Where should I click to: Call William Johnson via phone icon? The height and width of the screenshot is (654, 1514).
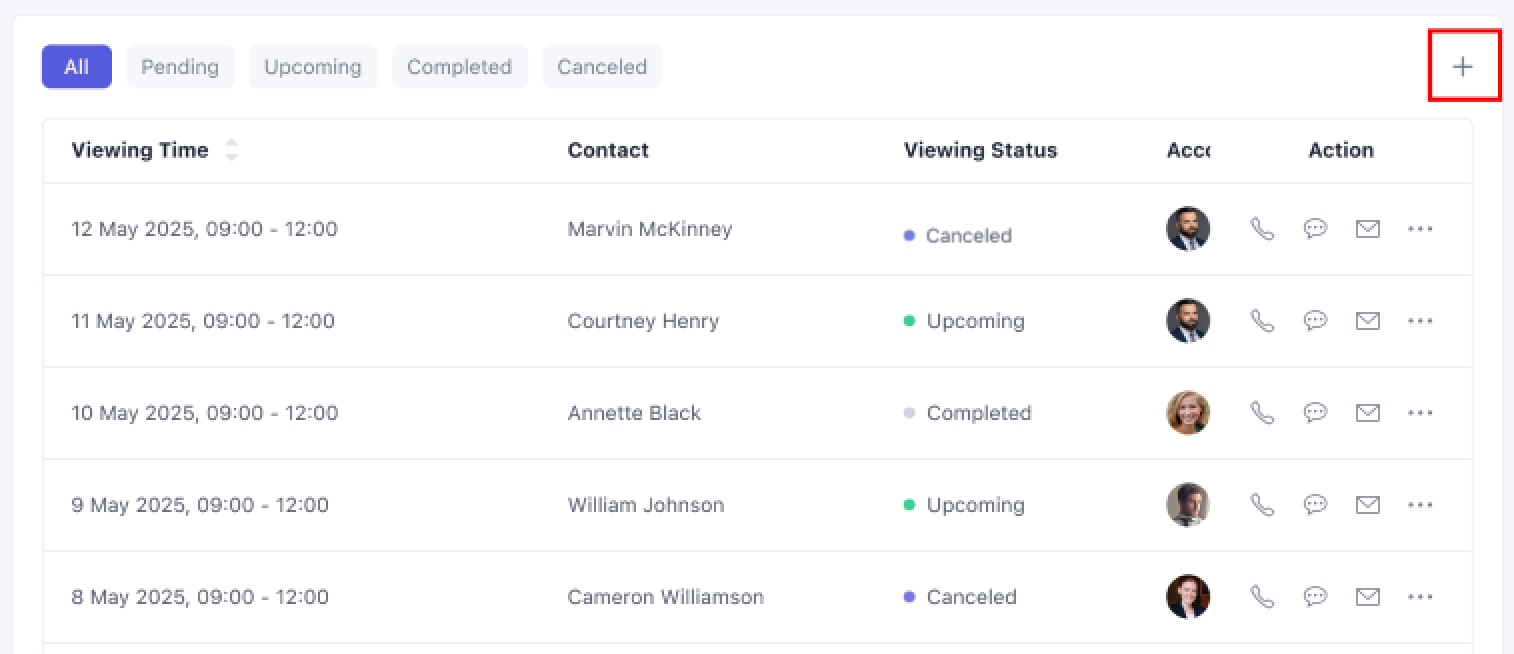pyautogui.click(x=1263, y=505)
